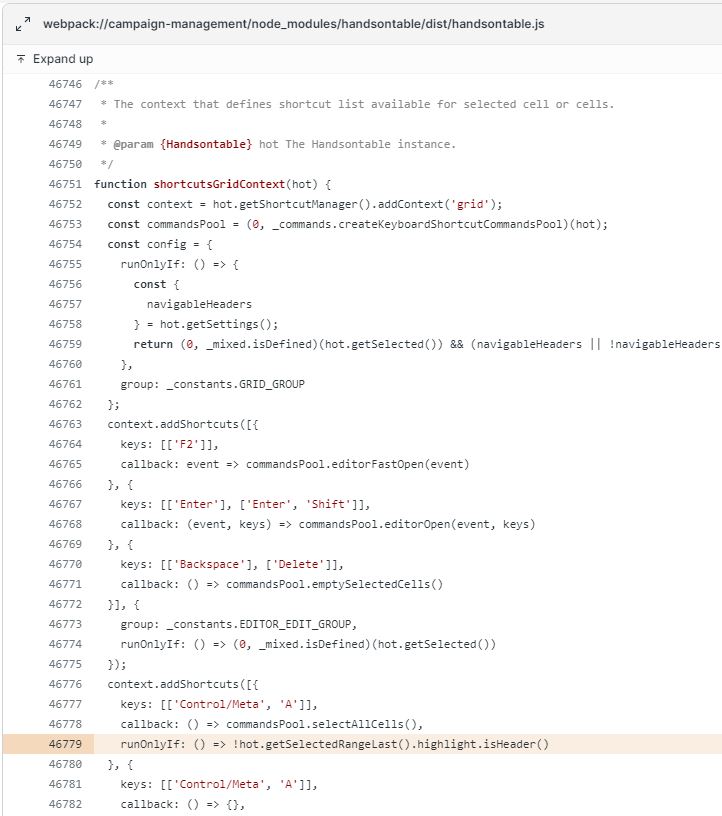722x816 pixels.
Task: Click commandsPool.editorOpen(event, keys) call
Action: tap(417, 524)
